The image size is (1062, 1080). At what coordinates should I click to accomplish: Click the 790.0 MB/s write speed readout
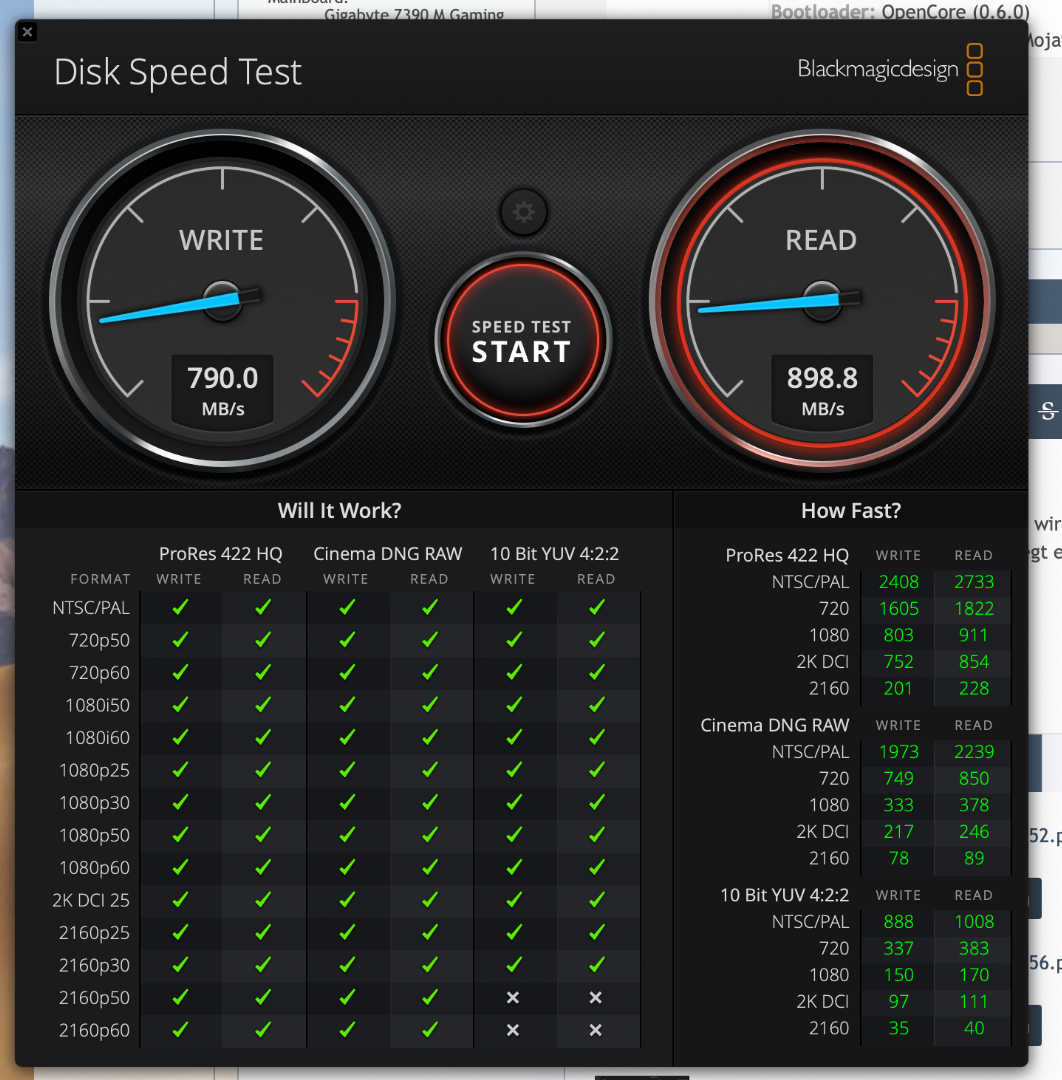click(x=222, y=391)
